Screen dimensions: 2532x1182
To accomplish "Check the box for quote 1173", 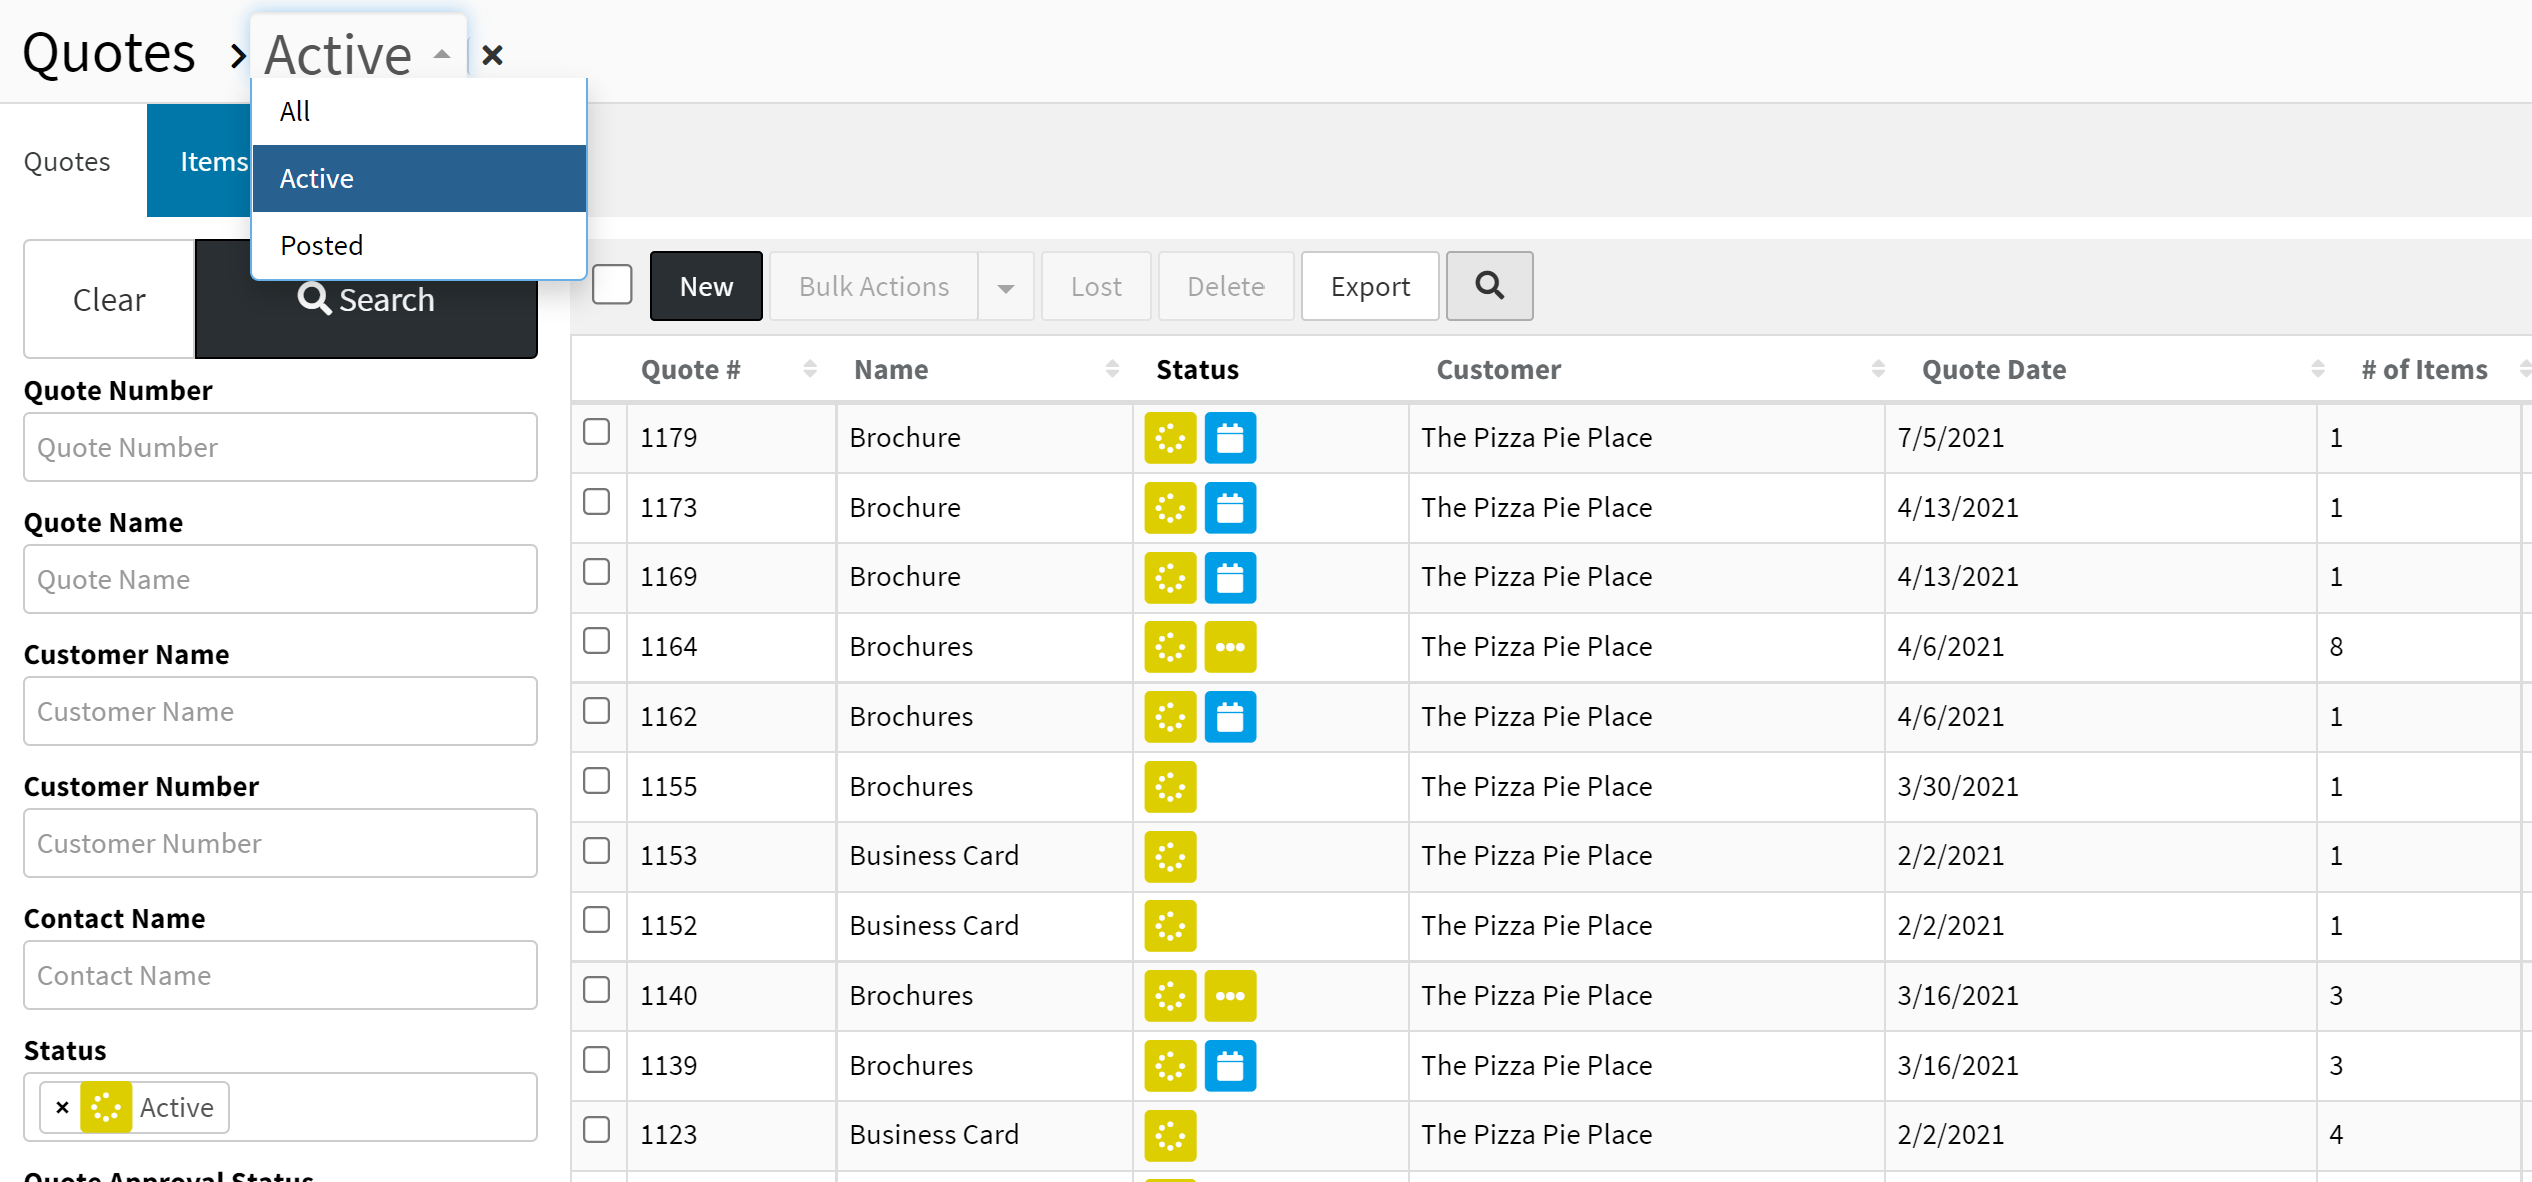I will coord(597,502).
